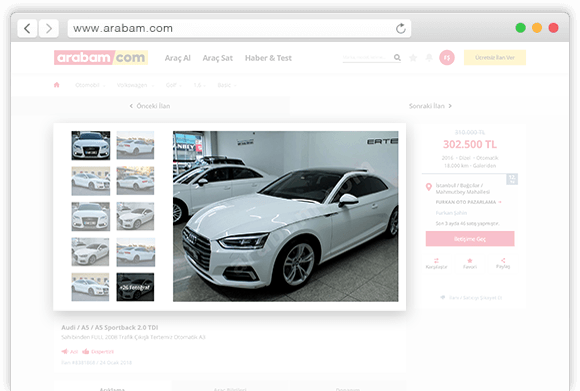Click the pink İletişime Geç button
Image resolution: width=580 pixels, height=391 pixels.
[x=470, y=239]
